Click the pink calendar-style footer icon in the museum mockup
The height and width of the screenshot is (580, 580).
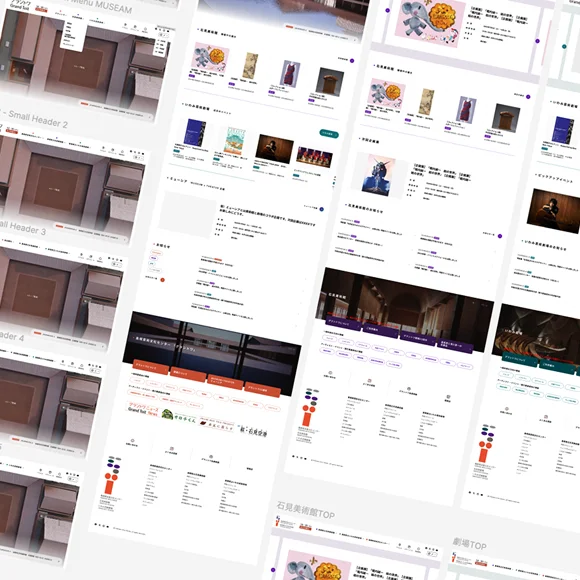pos(369,382)
